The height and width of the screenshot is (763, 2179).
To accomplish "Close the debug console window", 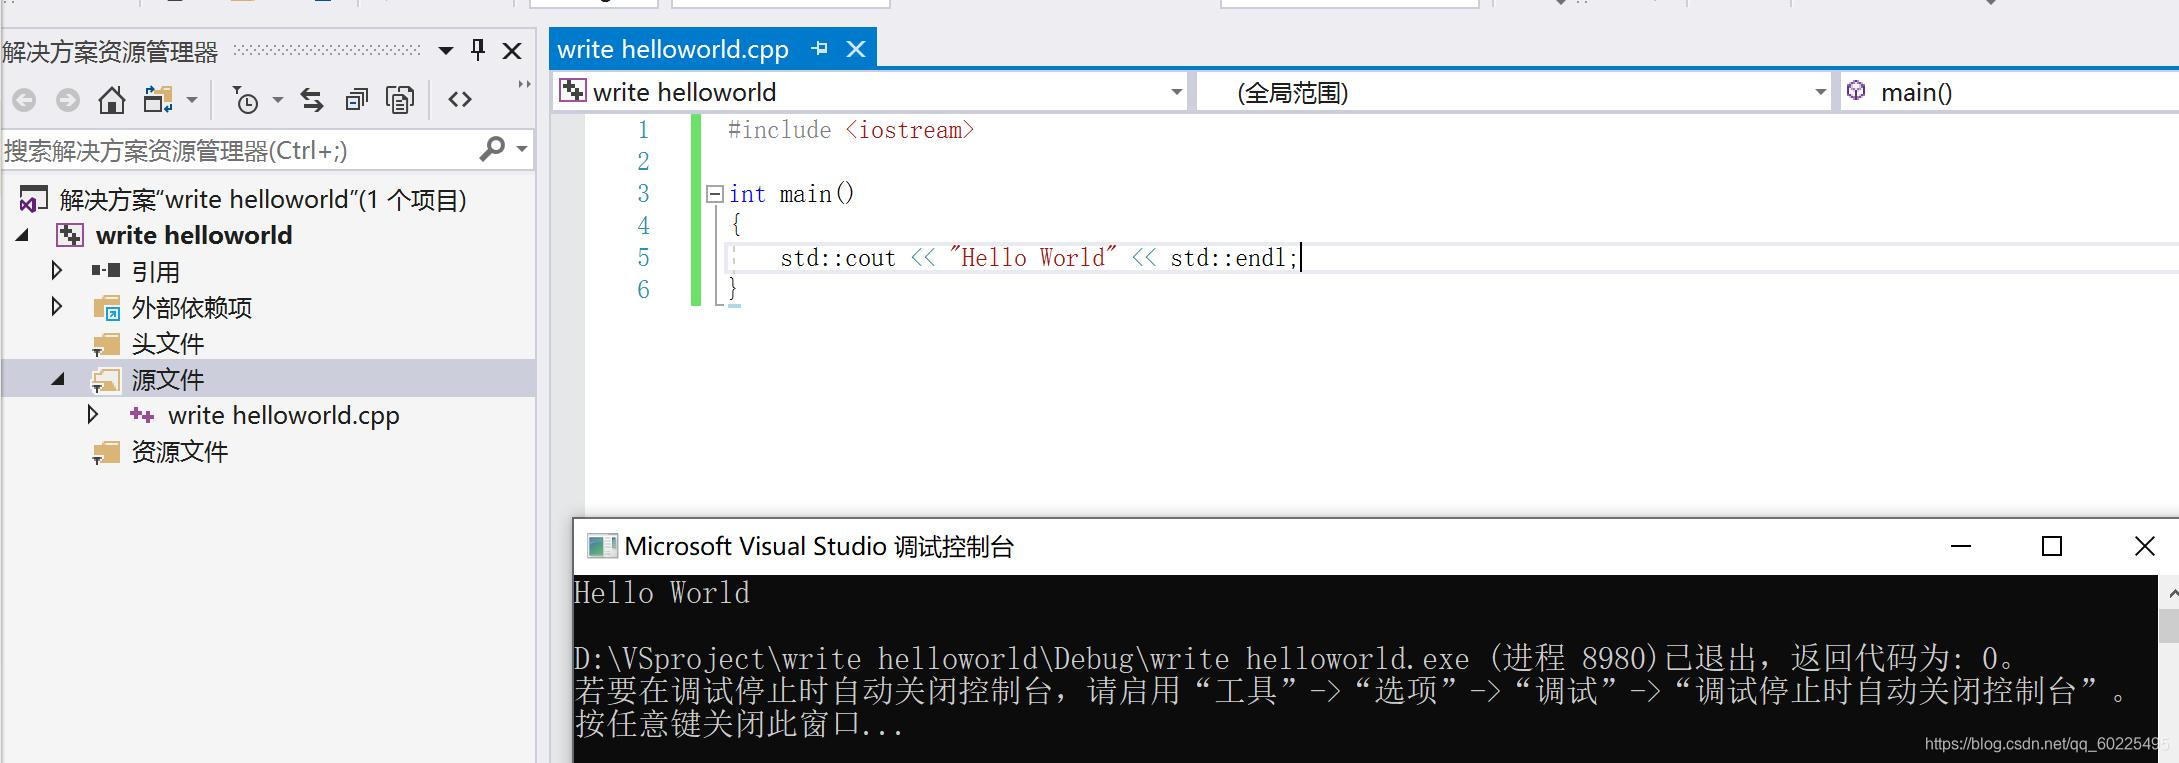I will click(x=2144, y=546).
